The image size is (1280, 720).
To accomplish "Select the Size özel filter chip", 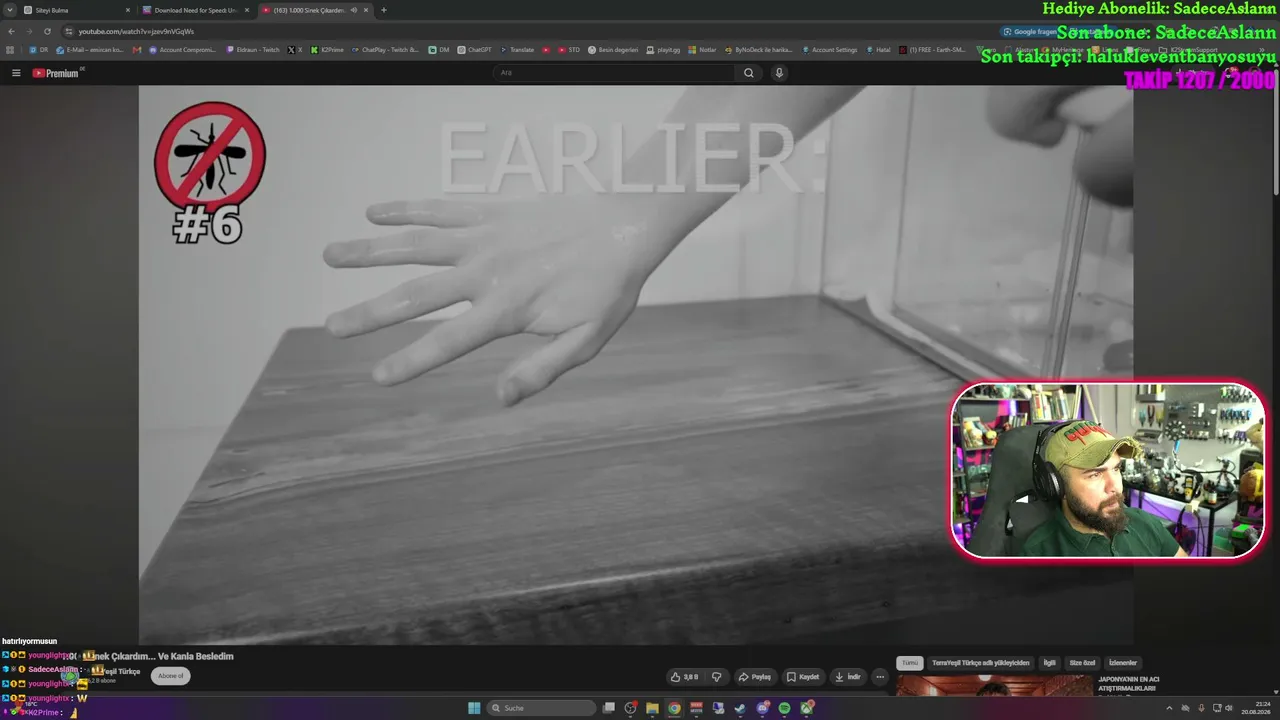I will pyautogui.click(x=1083, y=663).
